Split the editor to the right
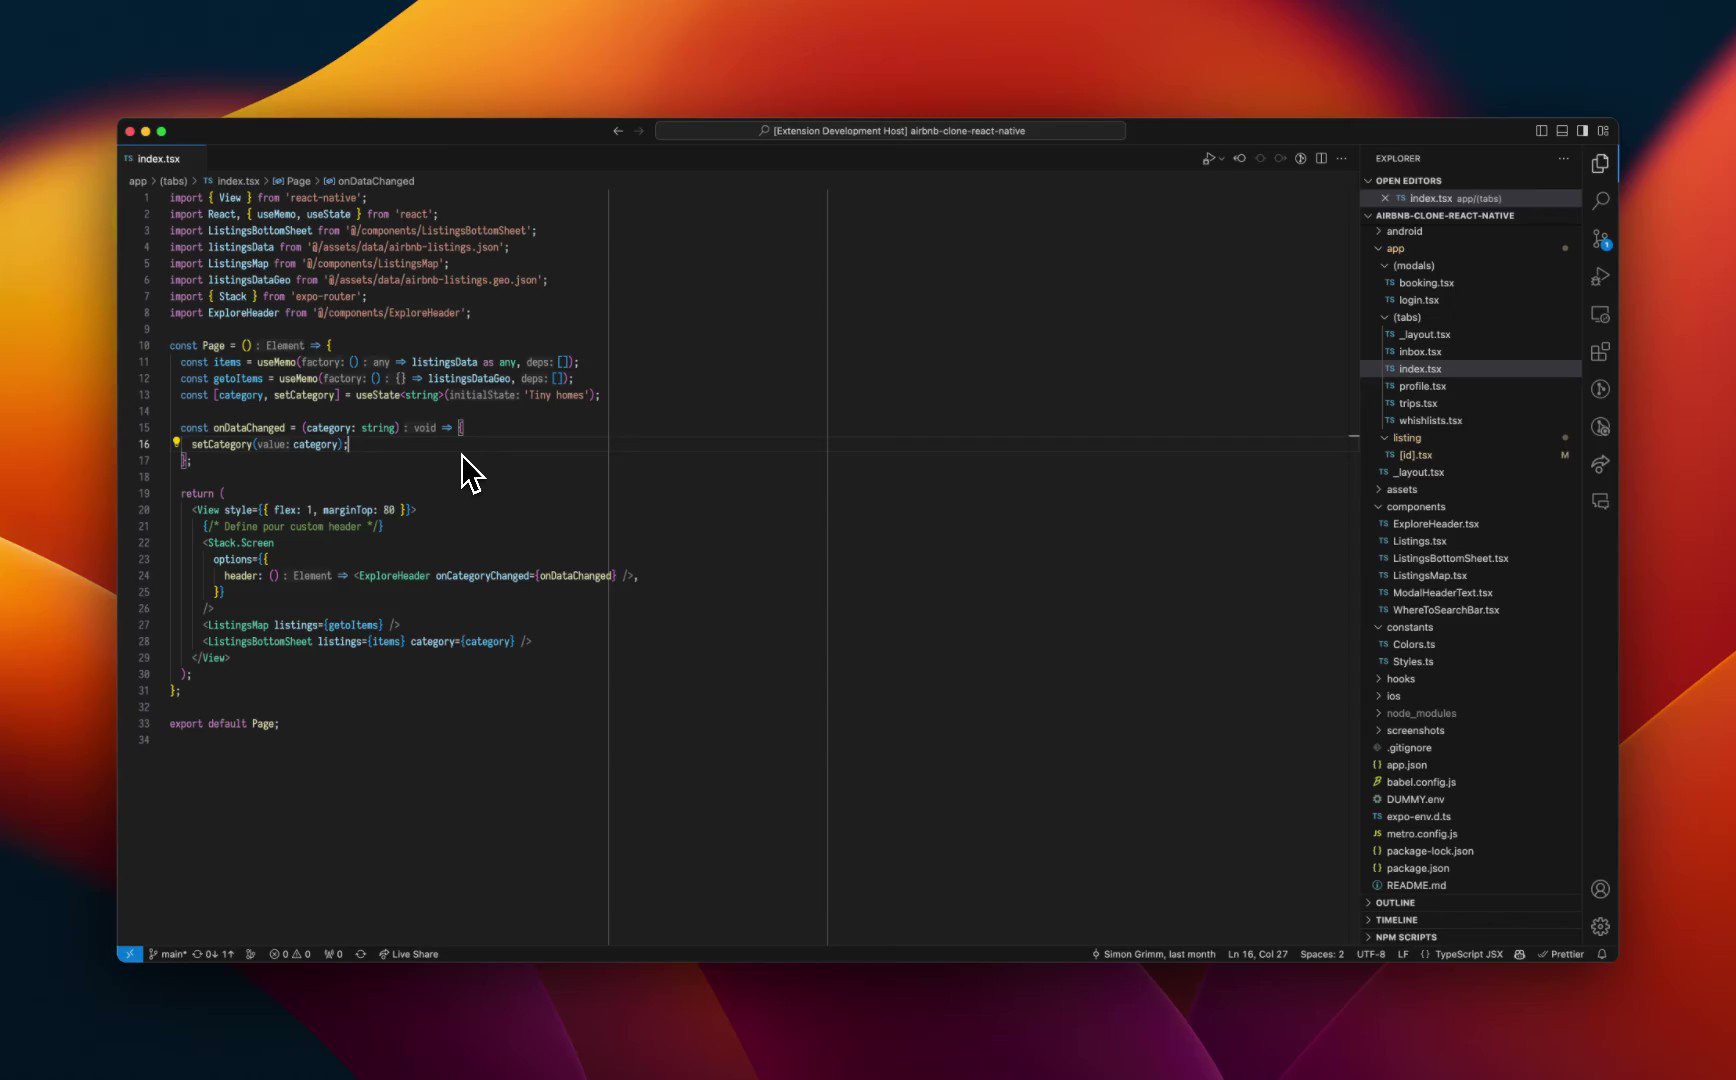This screenshot has width=1736, height=1080. click(x=1321, y=158)
